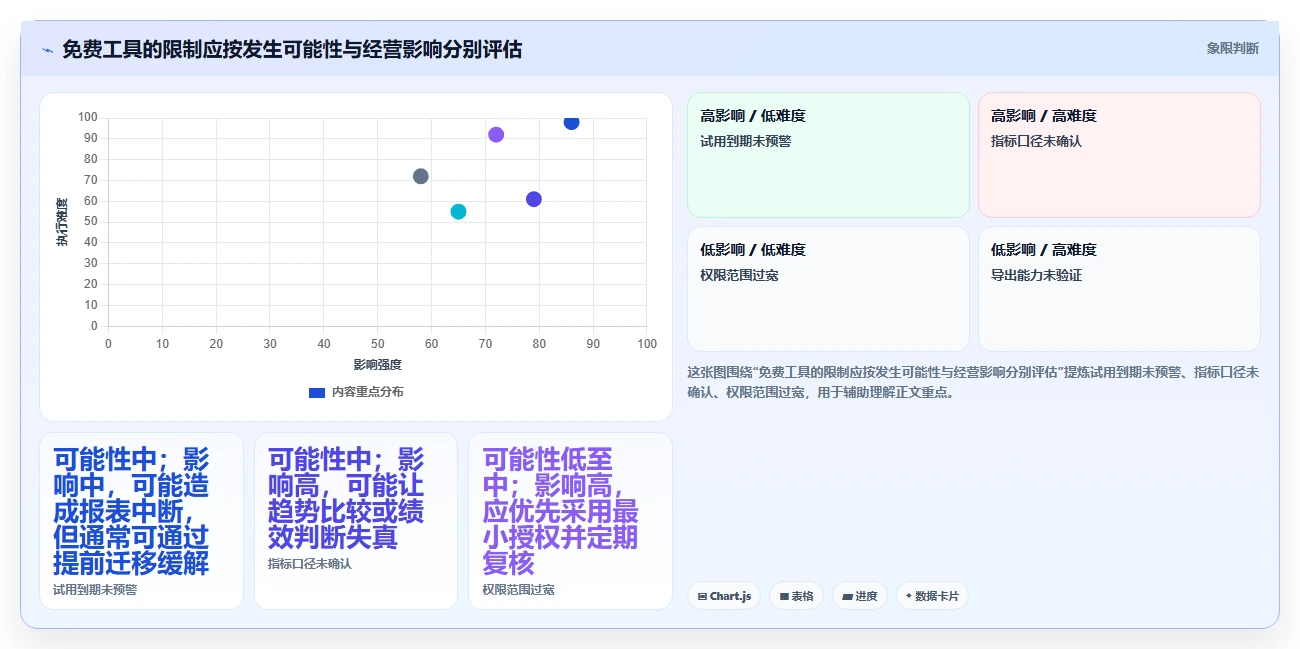Click the cyan scatter point
The image size is (1300, 649).
pyautogui.click(x=458, y=211)
